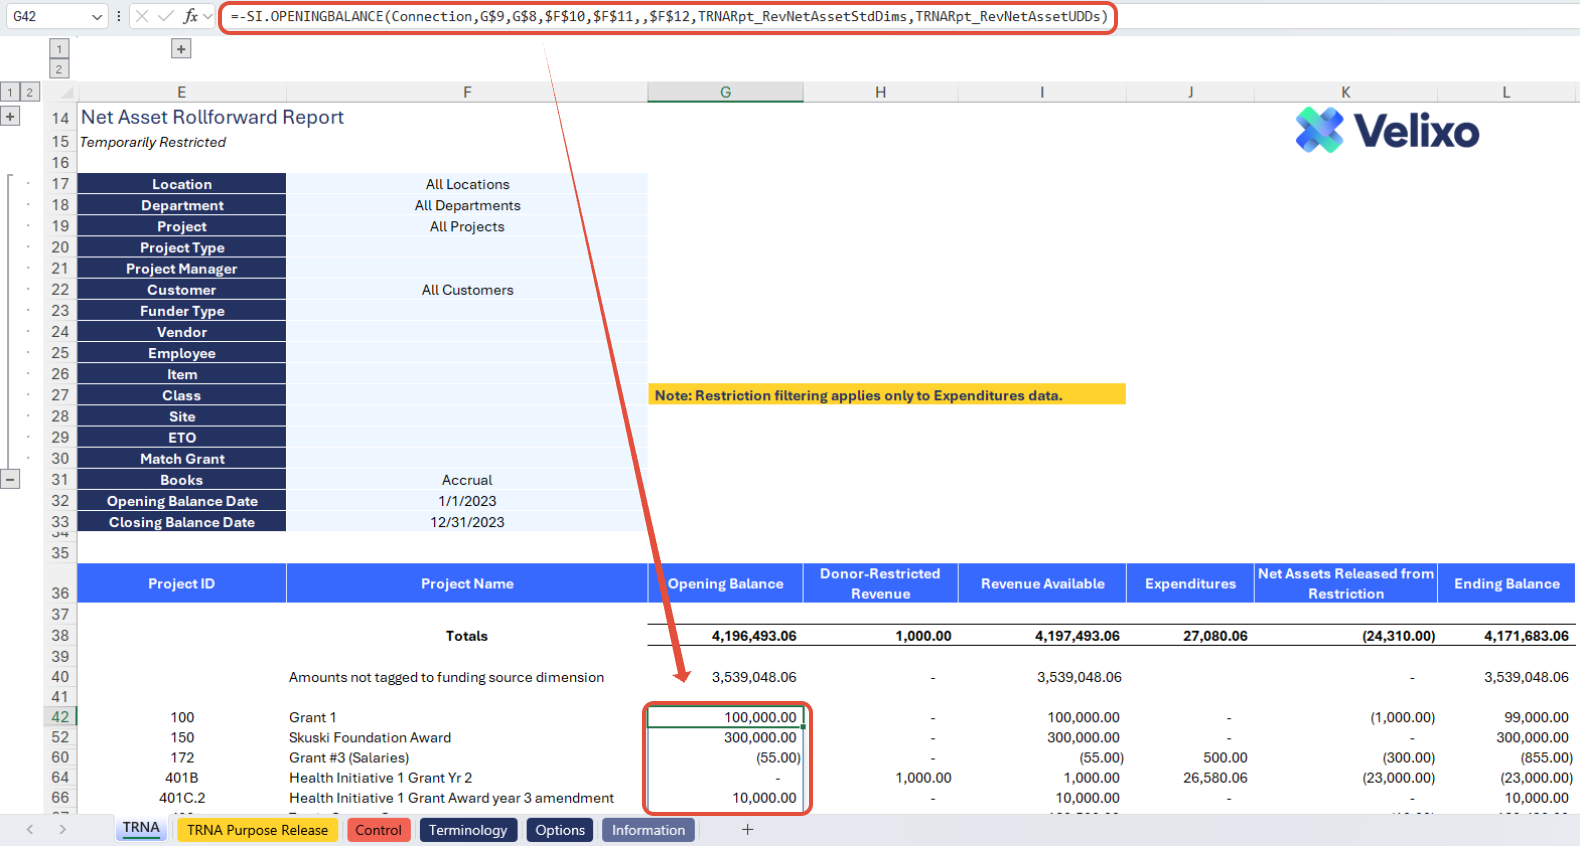Open the Options sheet tab
1580x847 pixels.
pyautogui.click(x=560, y=830)
